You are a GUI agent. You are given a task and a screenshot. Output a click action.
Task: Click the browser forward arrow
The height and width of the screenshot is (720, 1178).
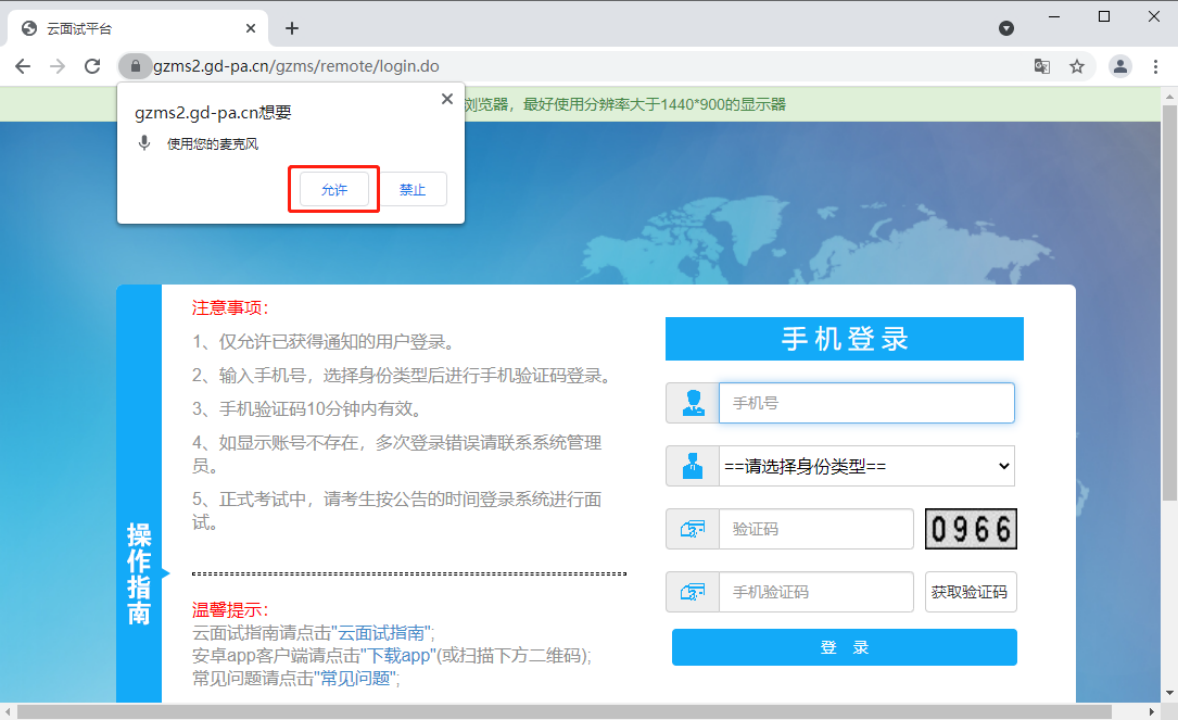pyautogui.click(x=57, y=66)
